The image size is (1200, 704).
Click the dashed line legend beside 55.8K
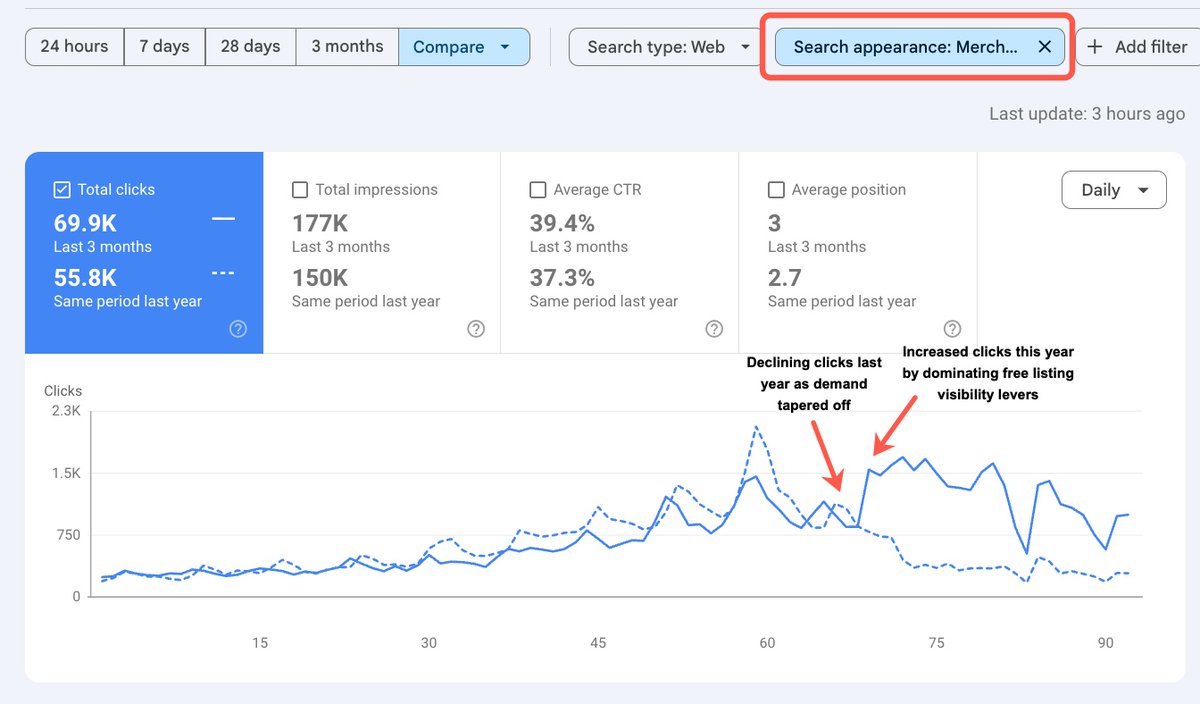tap(225, 272)
